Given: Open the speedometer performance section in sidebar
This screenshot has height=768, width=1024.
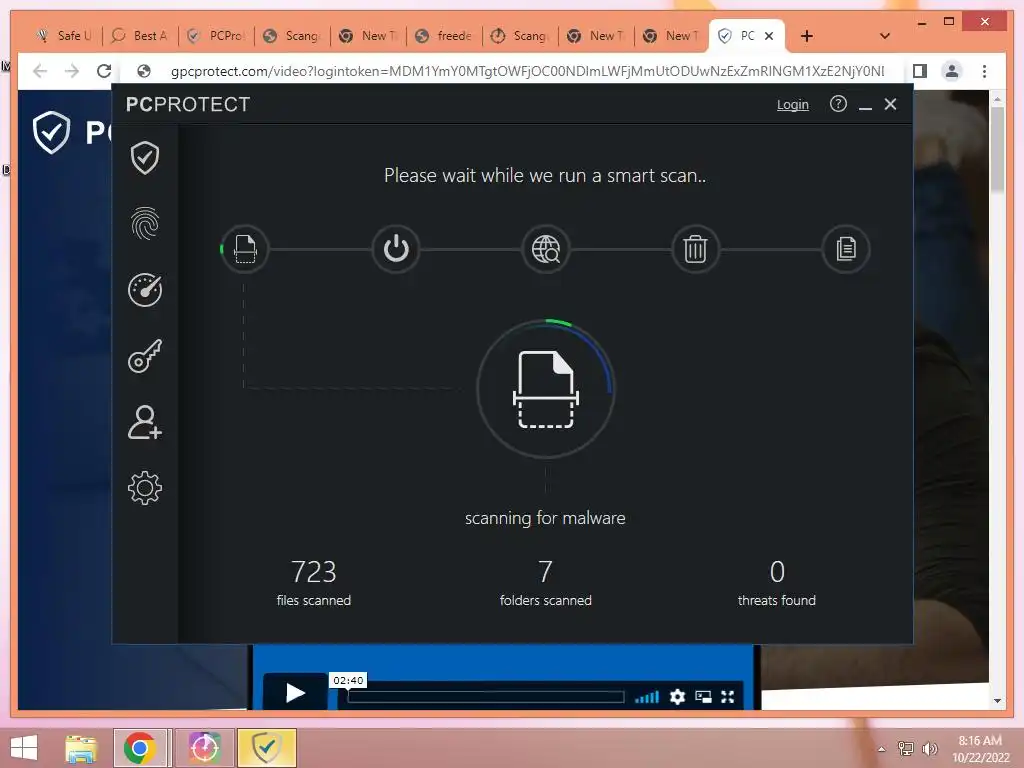Looking at the screenshot, I should click(x=144, y=289).
